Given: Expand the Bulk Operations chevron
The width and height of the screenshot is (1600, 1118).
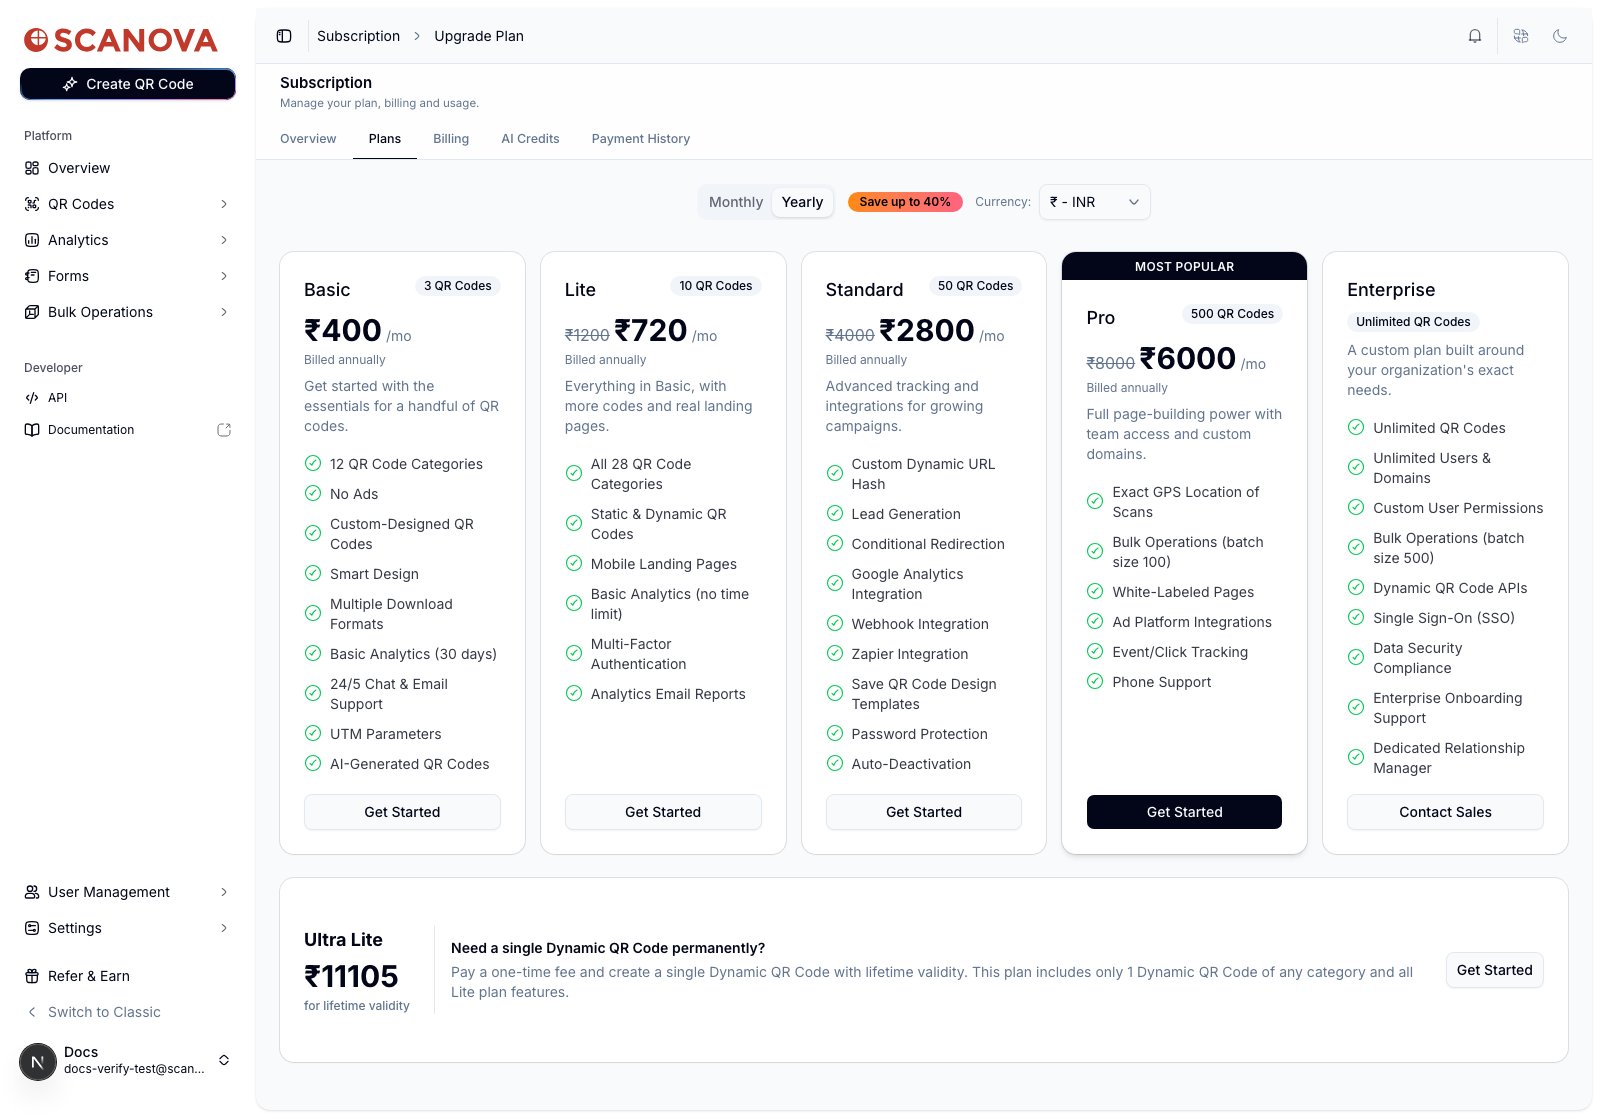Looking at the screenshot, I should click(x=224, y=312).
